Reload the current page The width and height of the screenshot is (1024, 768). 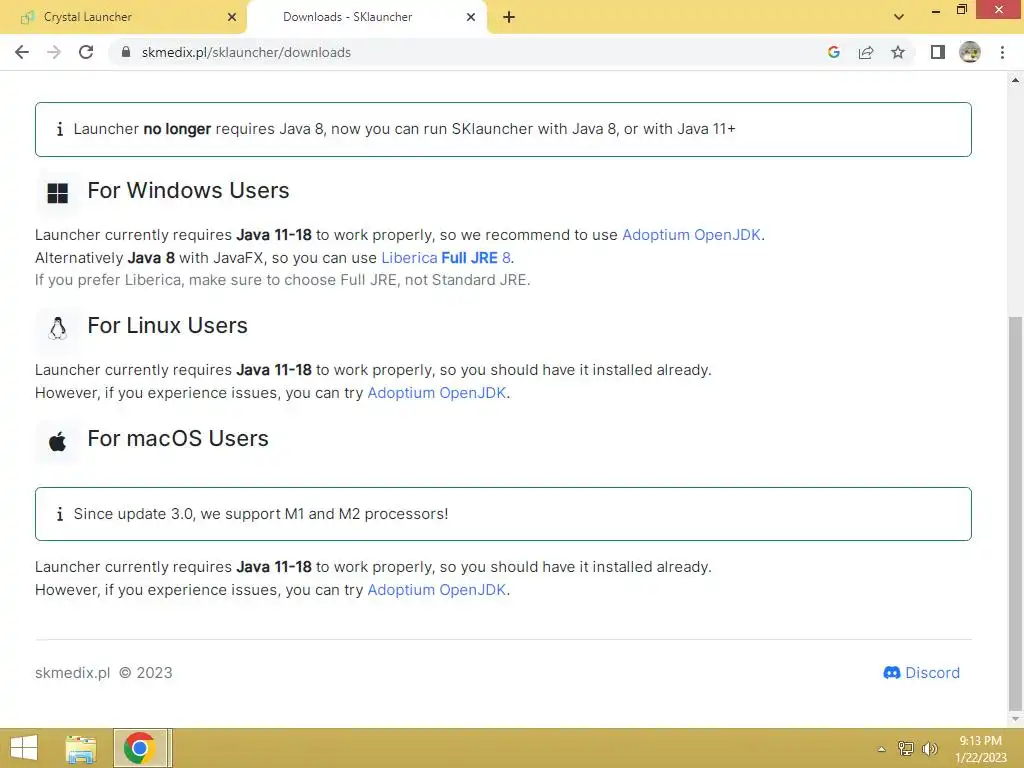pos(86,52)
